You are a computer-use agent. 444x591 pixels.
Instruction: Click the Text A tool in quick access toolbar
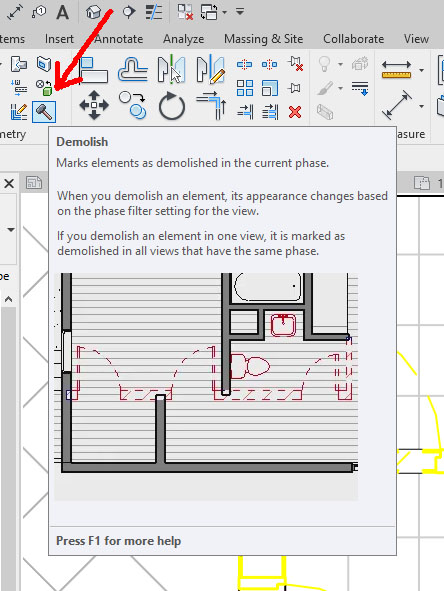pos(63,12)
